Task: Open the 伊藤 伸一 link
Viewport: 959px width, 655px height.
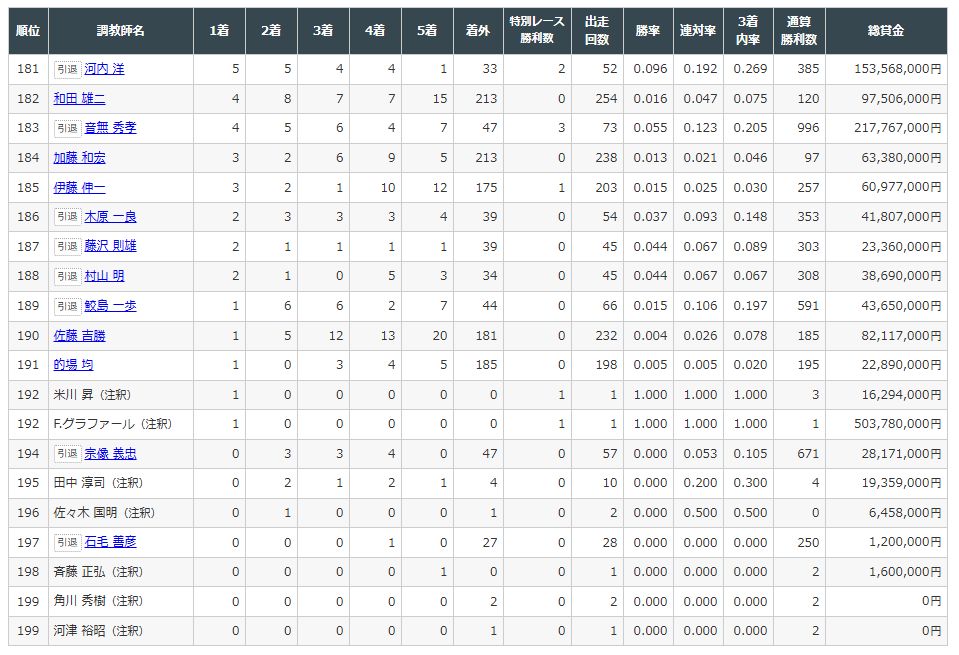Action: click(x=79, y=187)
